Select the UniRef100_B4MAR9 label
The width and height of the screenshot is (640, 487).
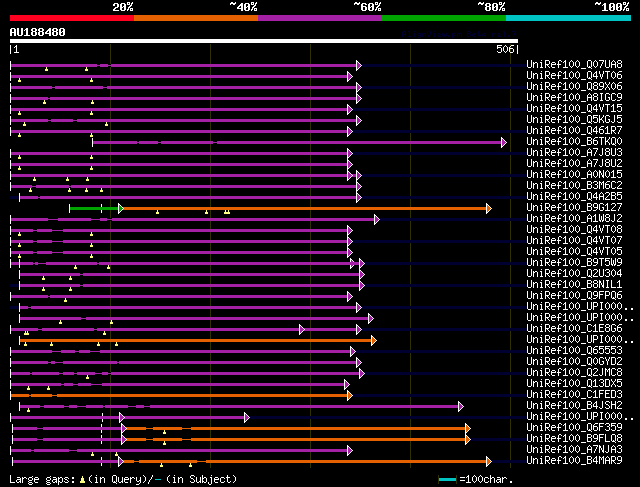[x=574, y=461]
